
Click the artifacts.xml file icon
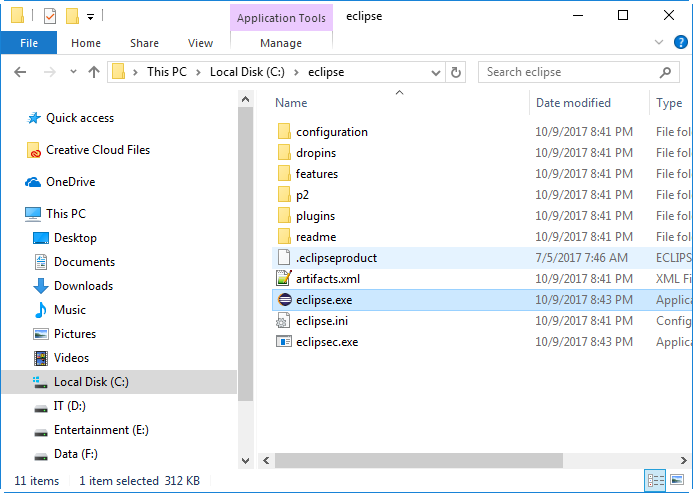click(x=284, y=279)
